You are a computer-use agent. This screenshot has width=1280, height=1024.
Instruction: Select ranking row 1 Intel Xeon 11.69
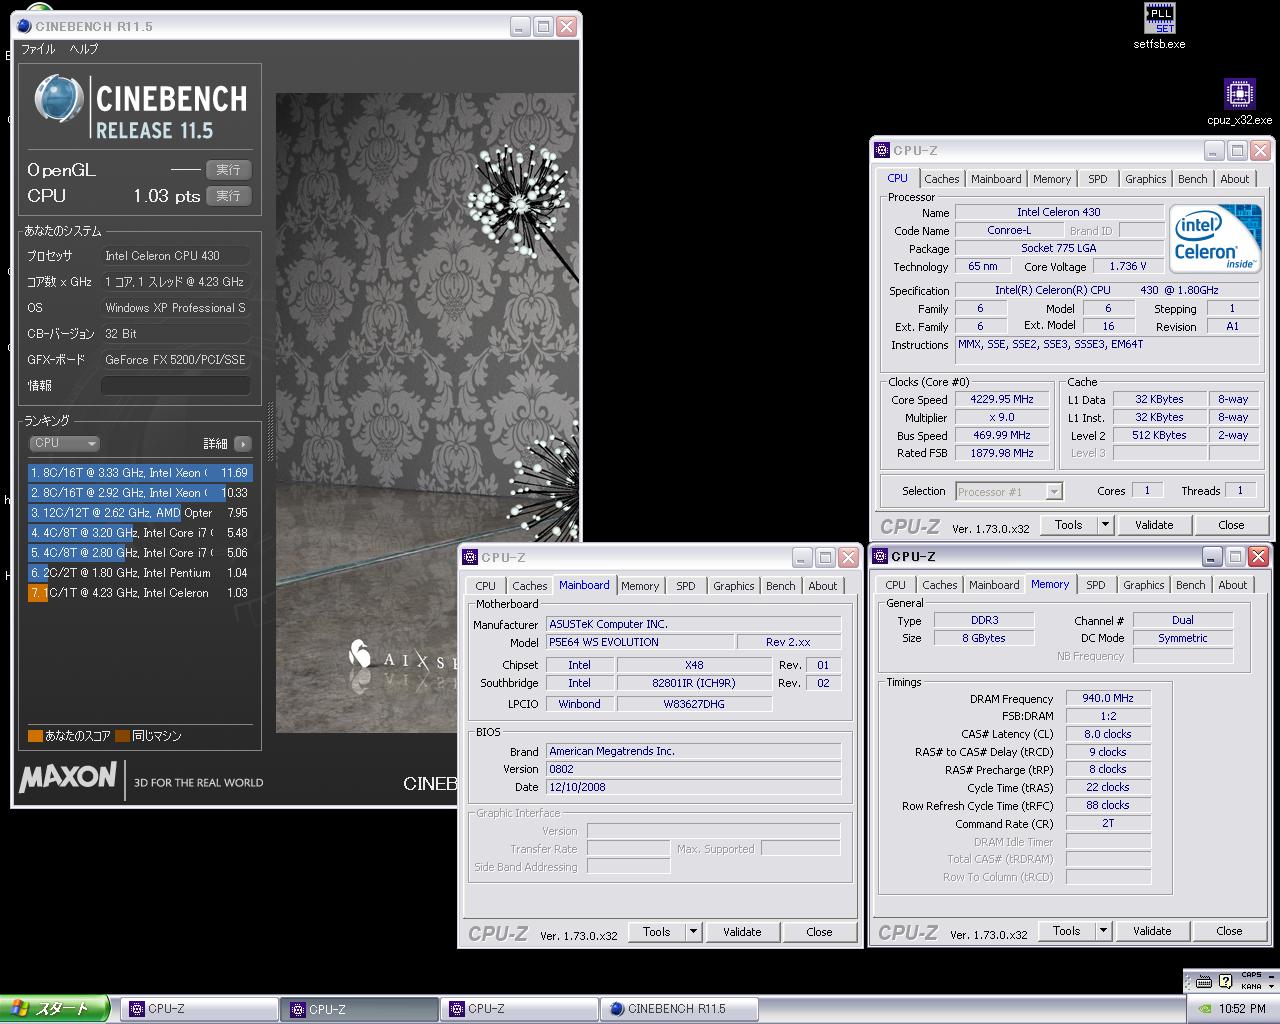[x=140, y=473]
